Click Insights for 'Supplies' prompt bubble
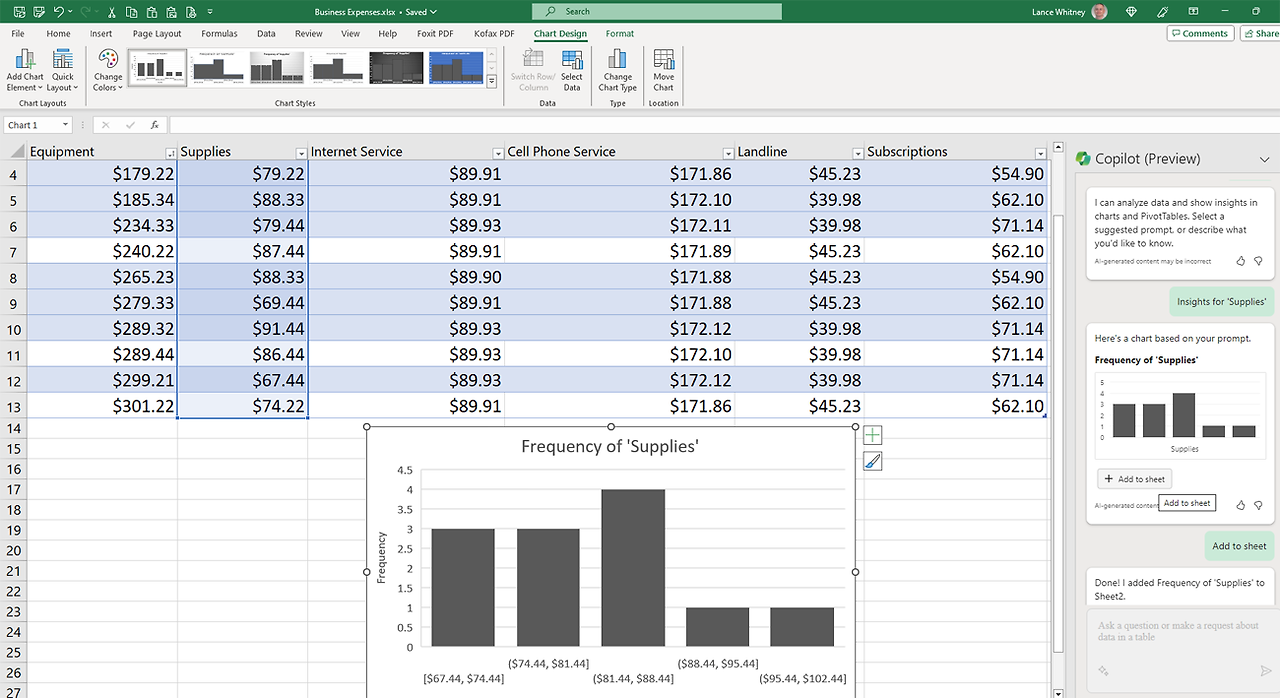 [1221, 301]
